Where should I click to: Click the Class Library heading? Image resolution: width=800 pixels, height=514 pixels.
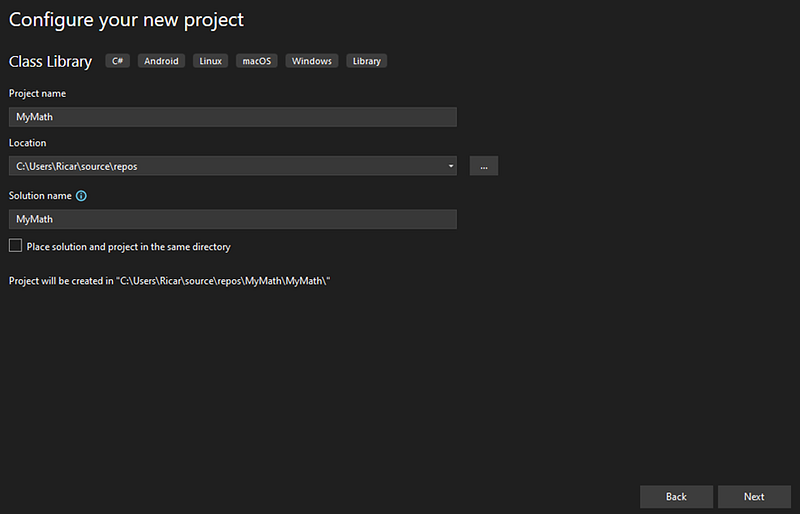coord(51,62)
